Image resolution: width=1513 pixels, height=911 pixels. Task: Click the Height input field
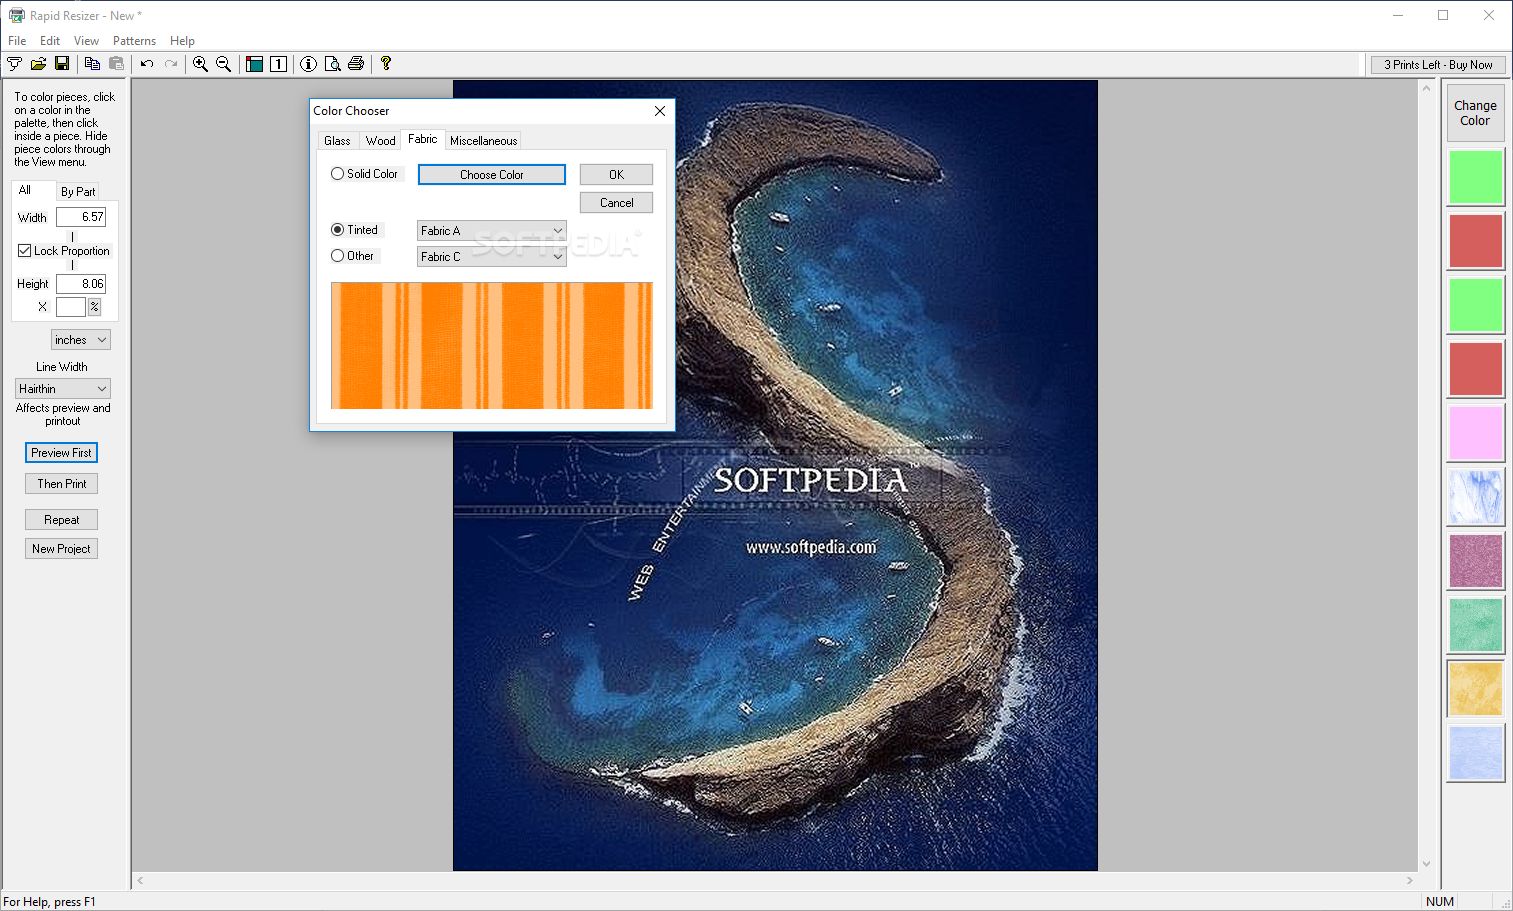tap(81, 284)
